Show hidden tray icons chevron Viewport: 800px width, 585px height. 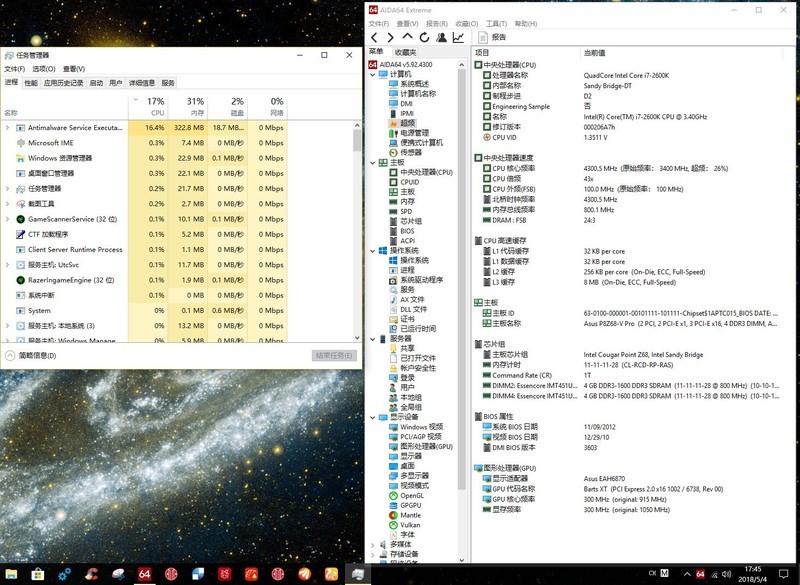pos(687,574)
